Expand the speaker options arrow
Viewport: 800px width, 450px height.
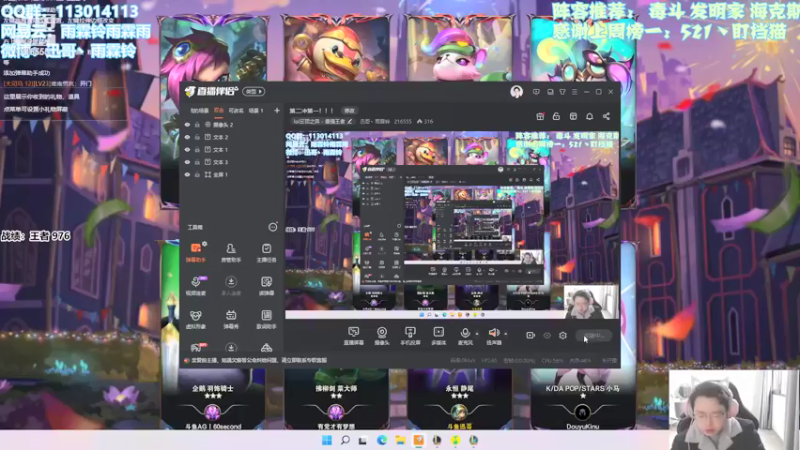point(506,334)
